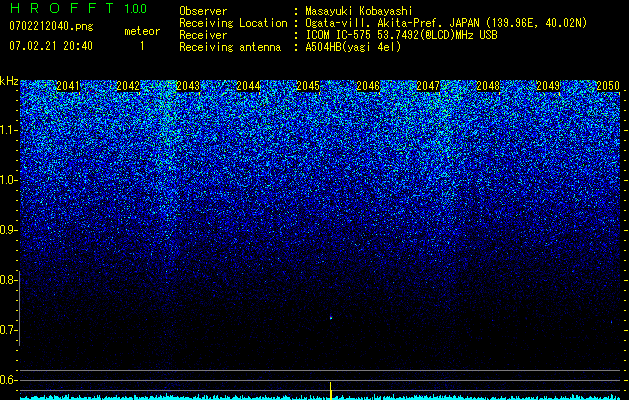The image size is (629, 400).
Task: Click the gray frequency range bar on left
Action: [x=19, y=308]
